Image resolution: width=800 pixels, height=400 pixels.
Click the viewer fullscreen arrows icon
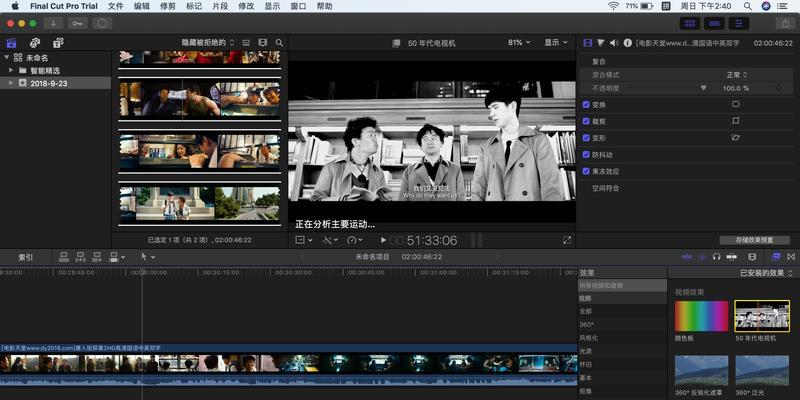tap(567, 240)
